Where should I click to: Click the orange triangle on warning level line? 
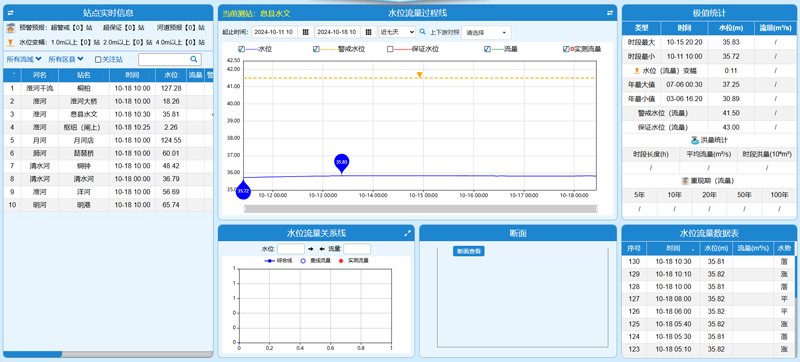tap(419, 75)
